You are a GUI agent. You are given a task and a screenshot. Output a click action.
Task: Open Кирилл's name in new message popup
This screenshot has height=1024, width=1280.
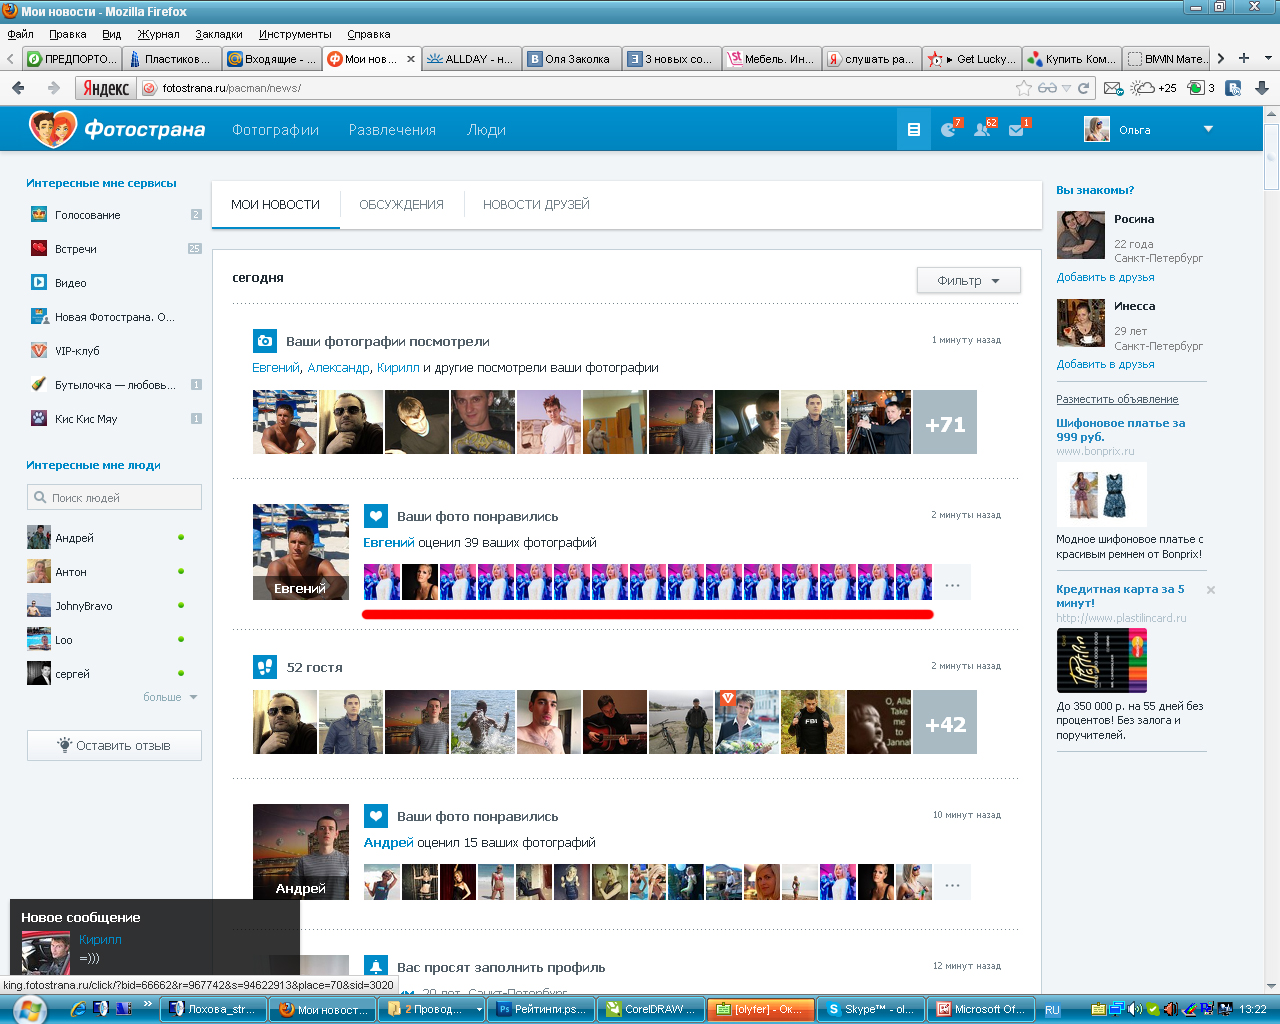click(100, 939)
